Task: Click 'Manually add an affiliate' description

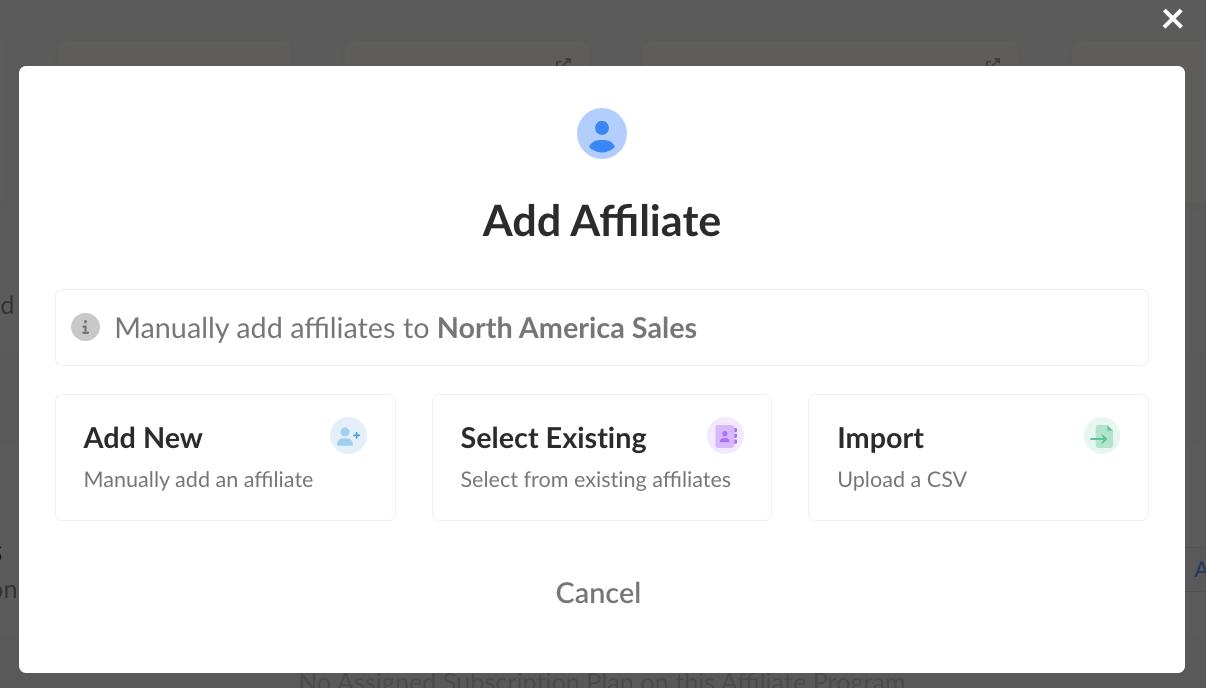Action: point(199,480)
